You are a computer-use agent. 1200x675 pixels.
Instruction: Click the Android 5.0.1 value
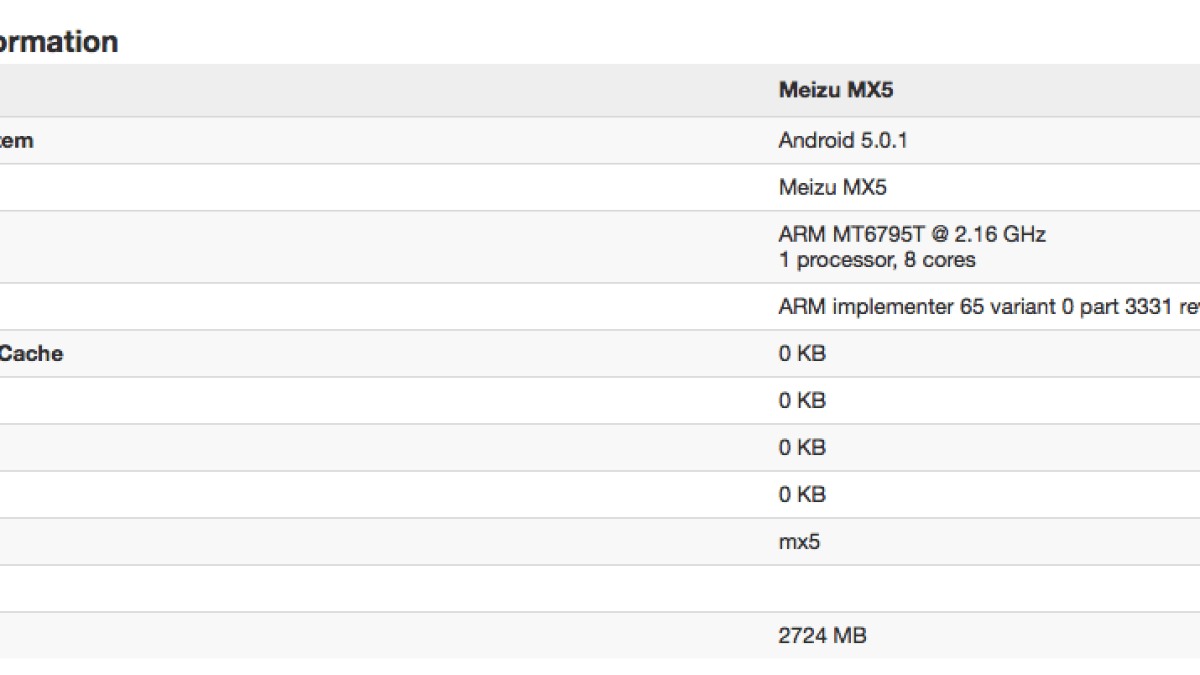point(842,141)
